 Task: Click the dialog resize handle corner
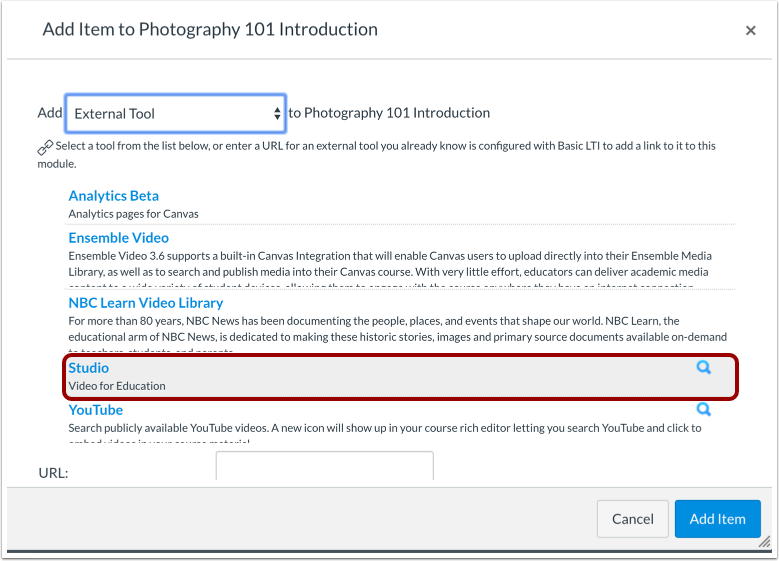pos(765,542)
